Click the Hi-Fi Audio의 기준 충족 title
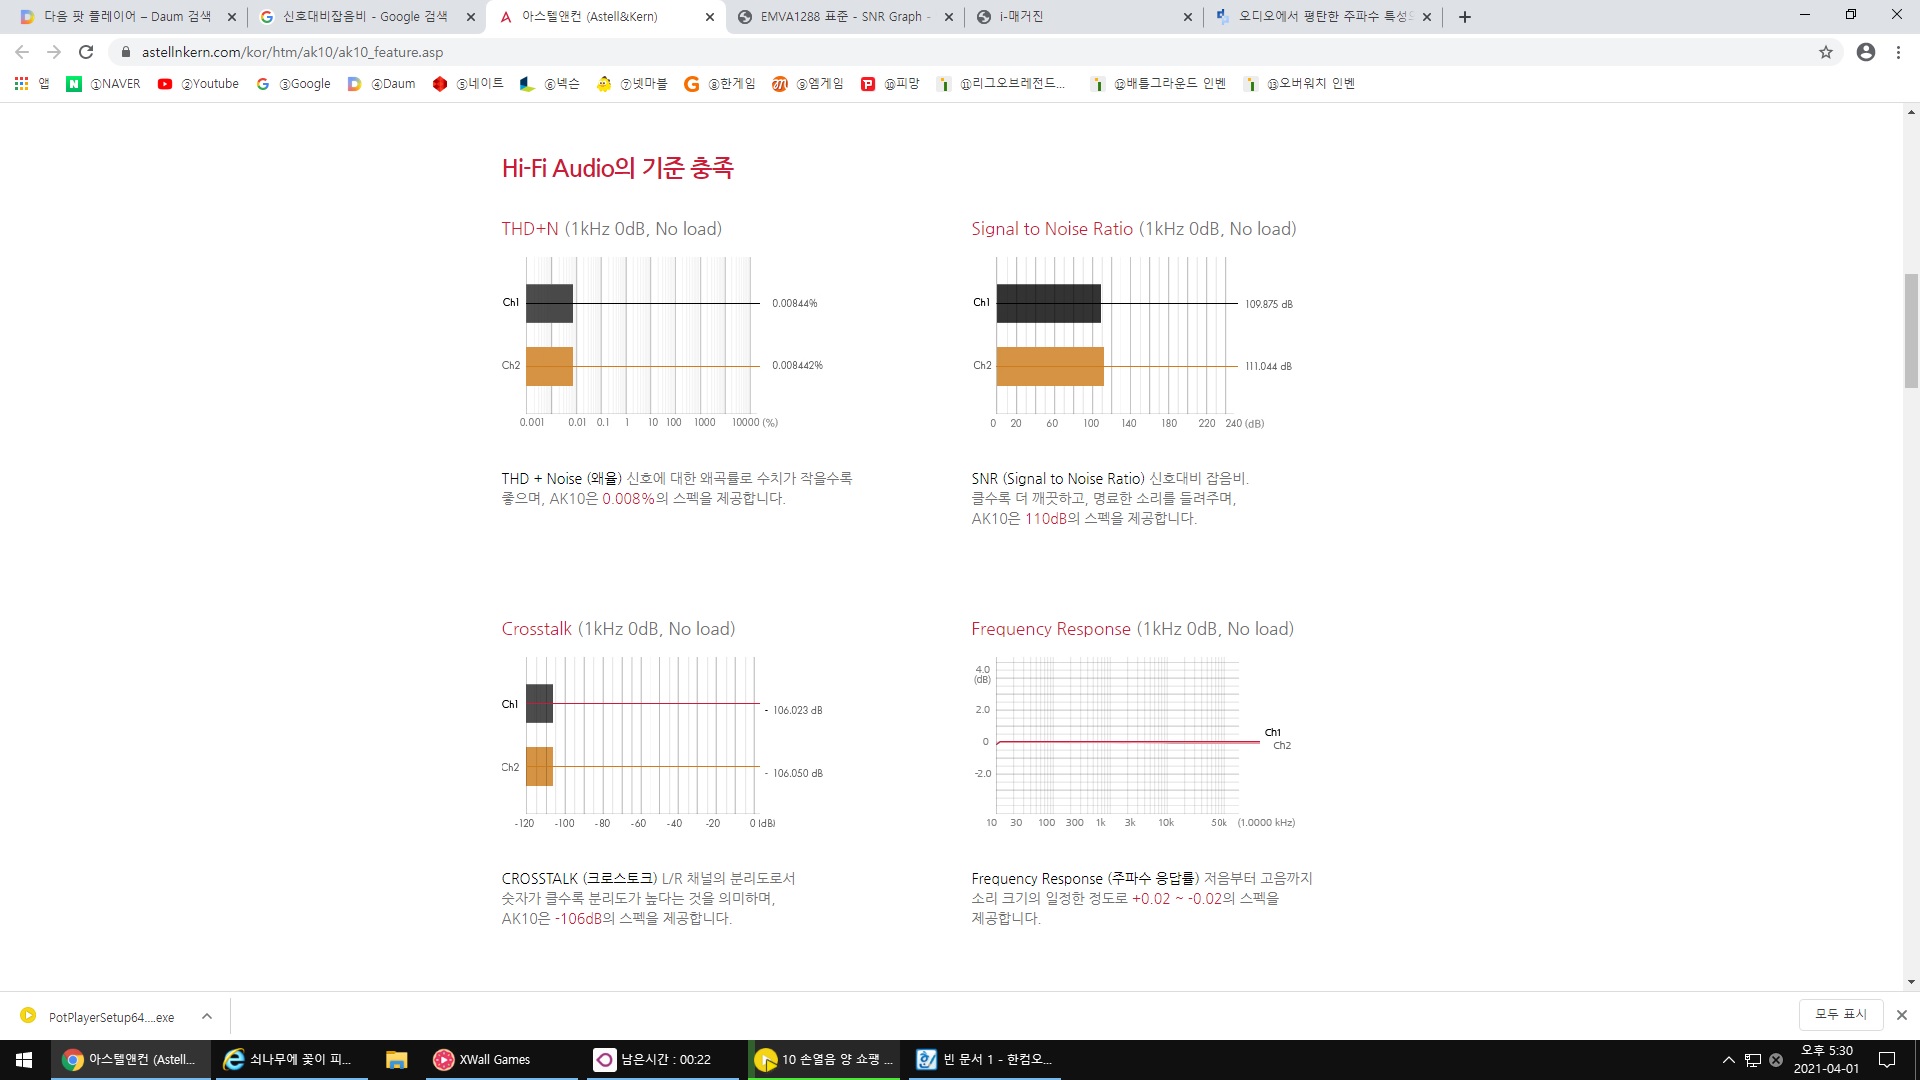The width and height of the screenshot is (1920, 1080). tap(617, 168)
